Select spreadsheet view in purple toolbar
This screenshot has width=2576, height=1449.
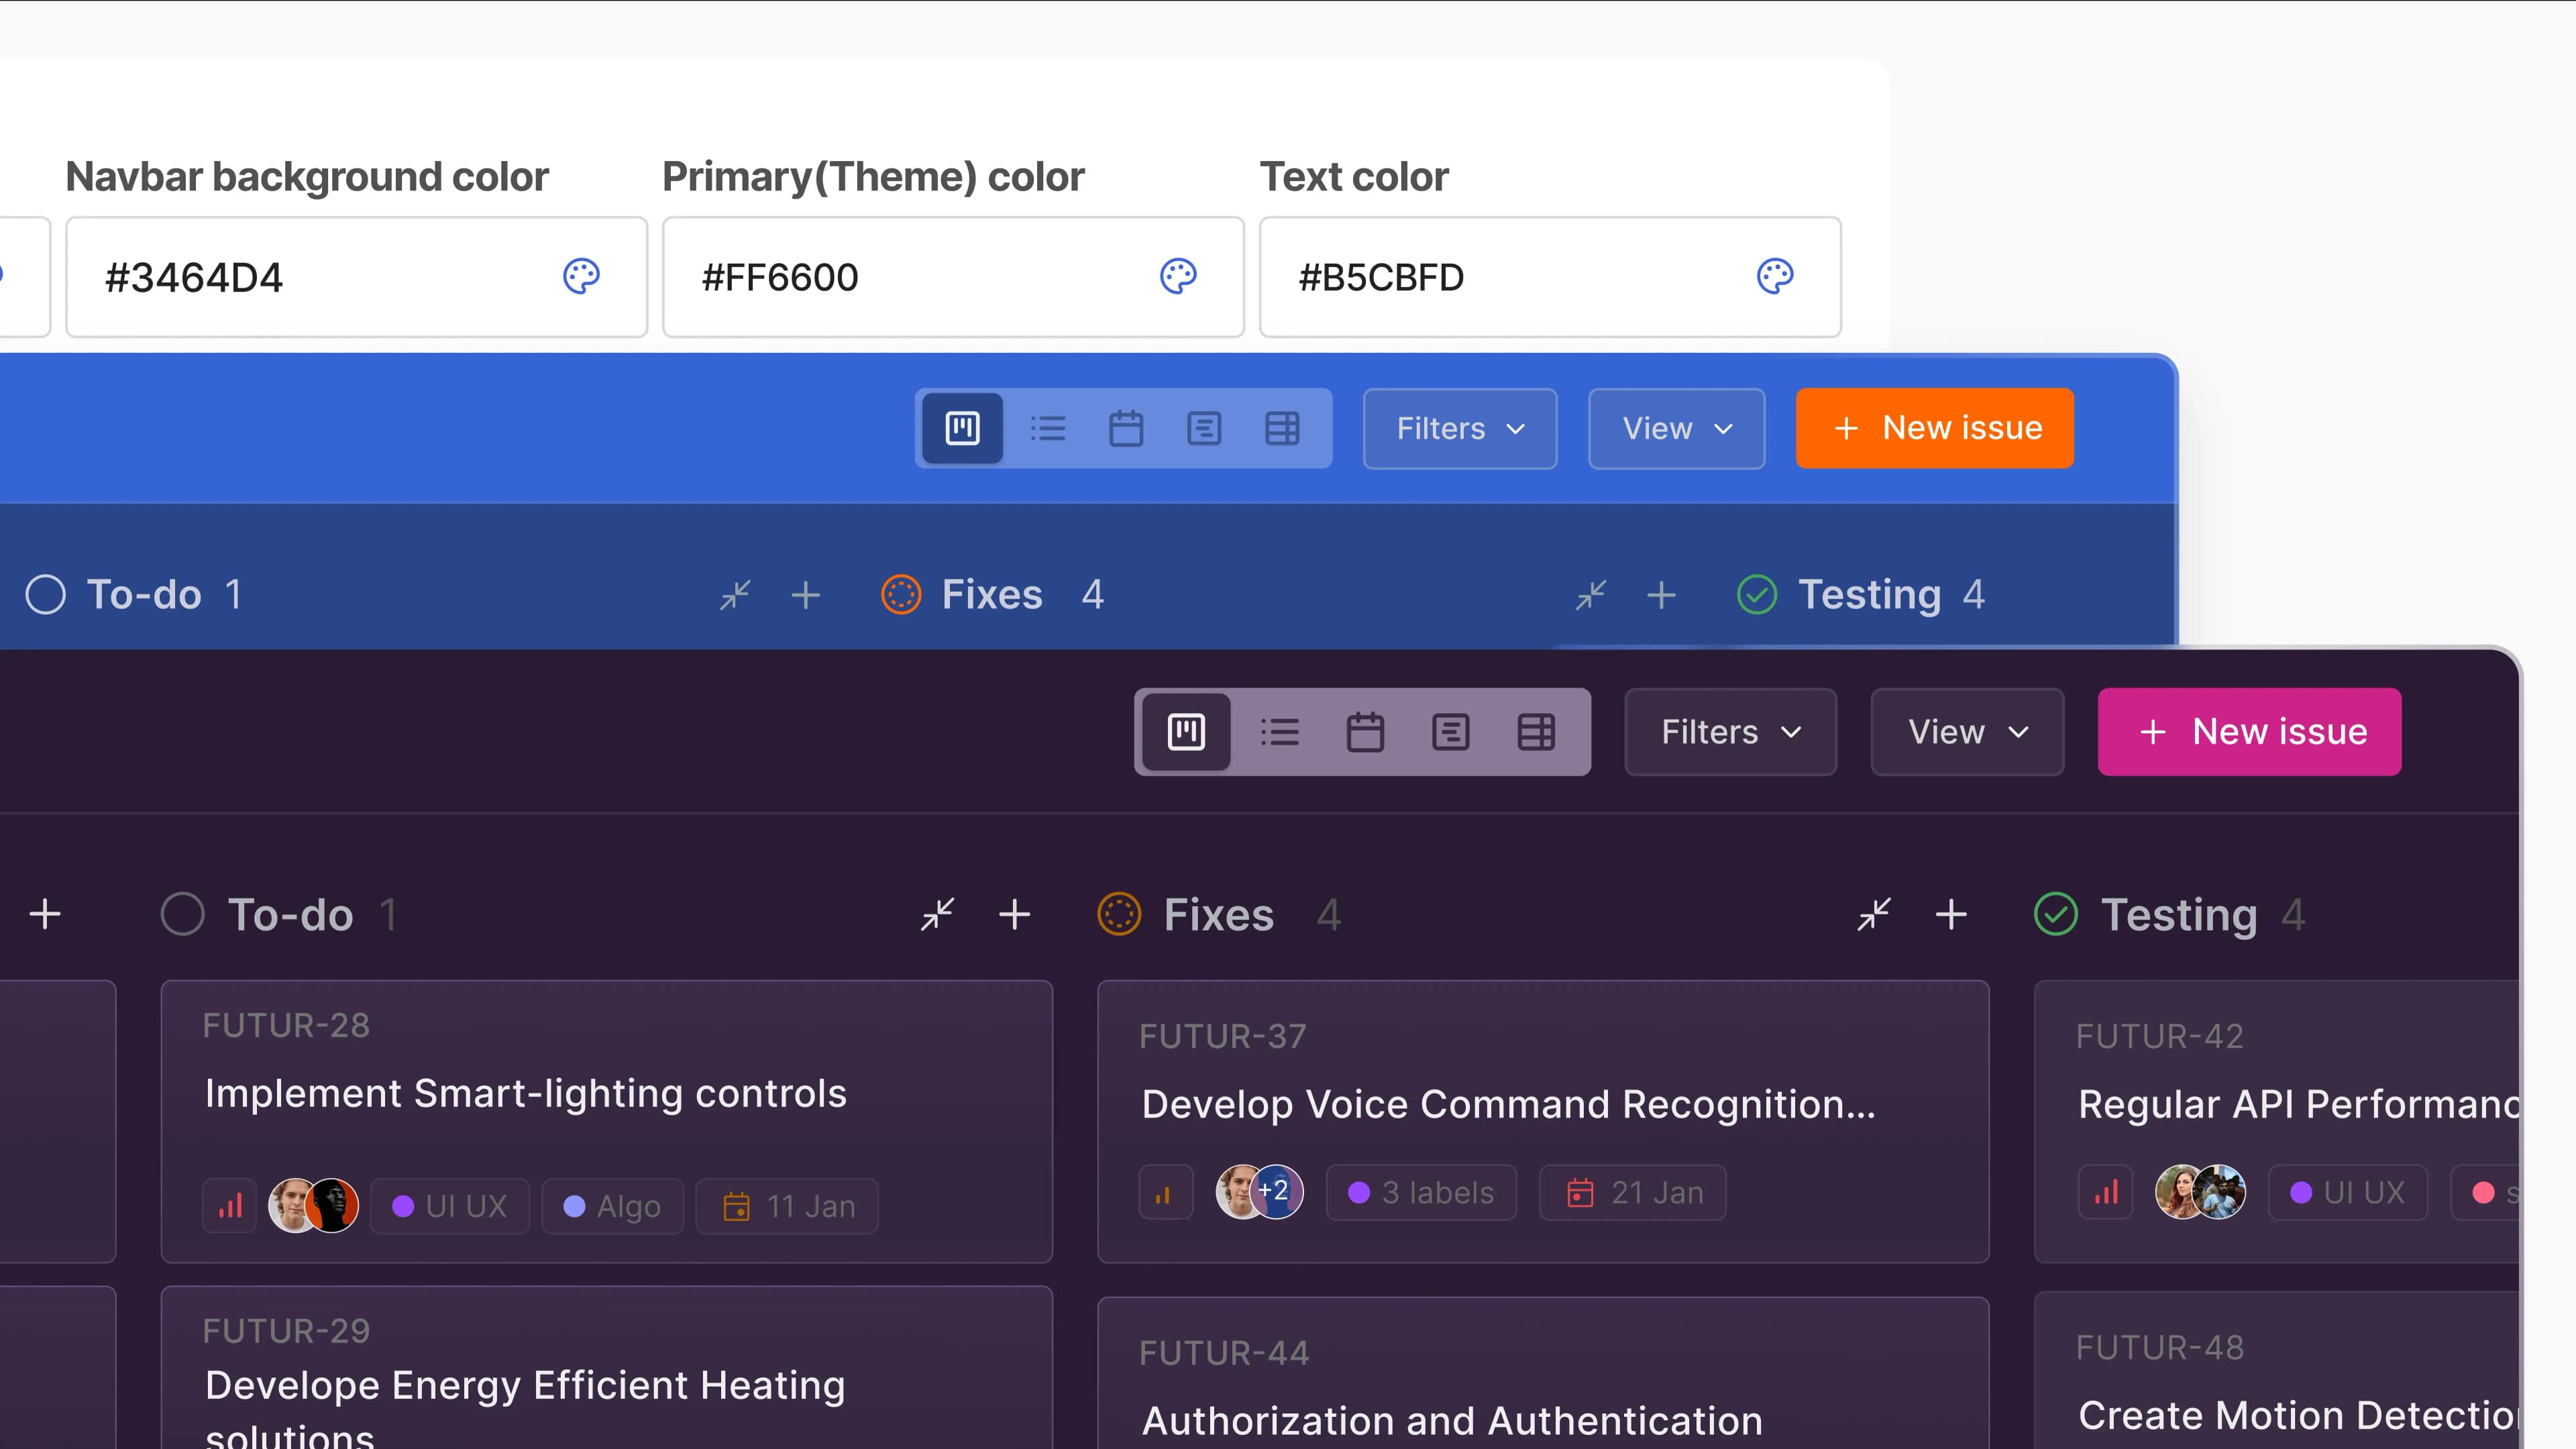(1536, 732)
